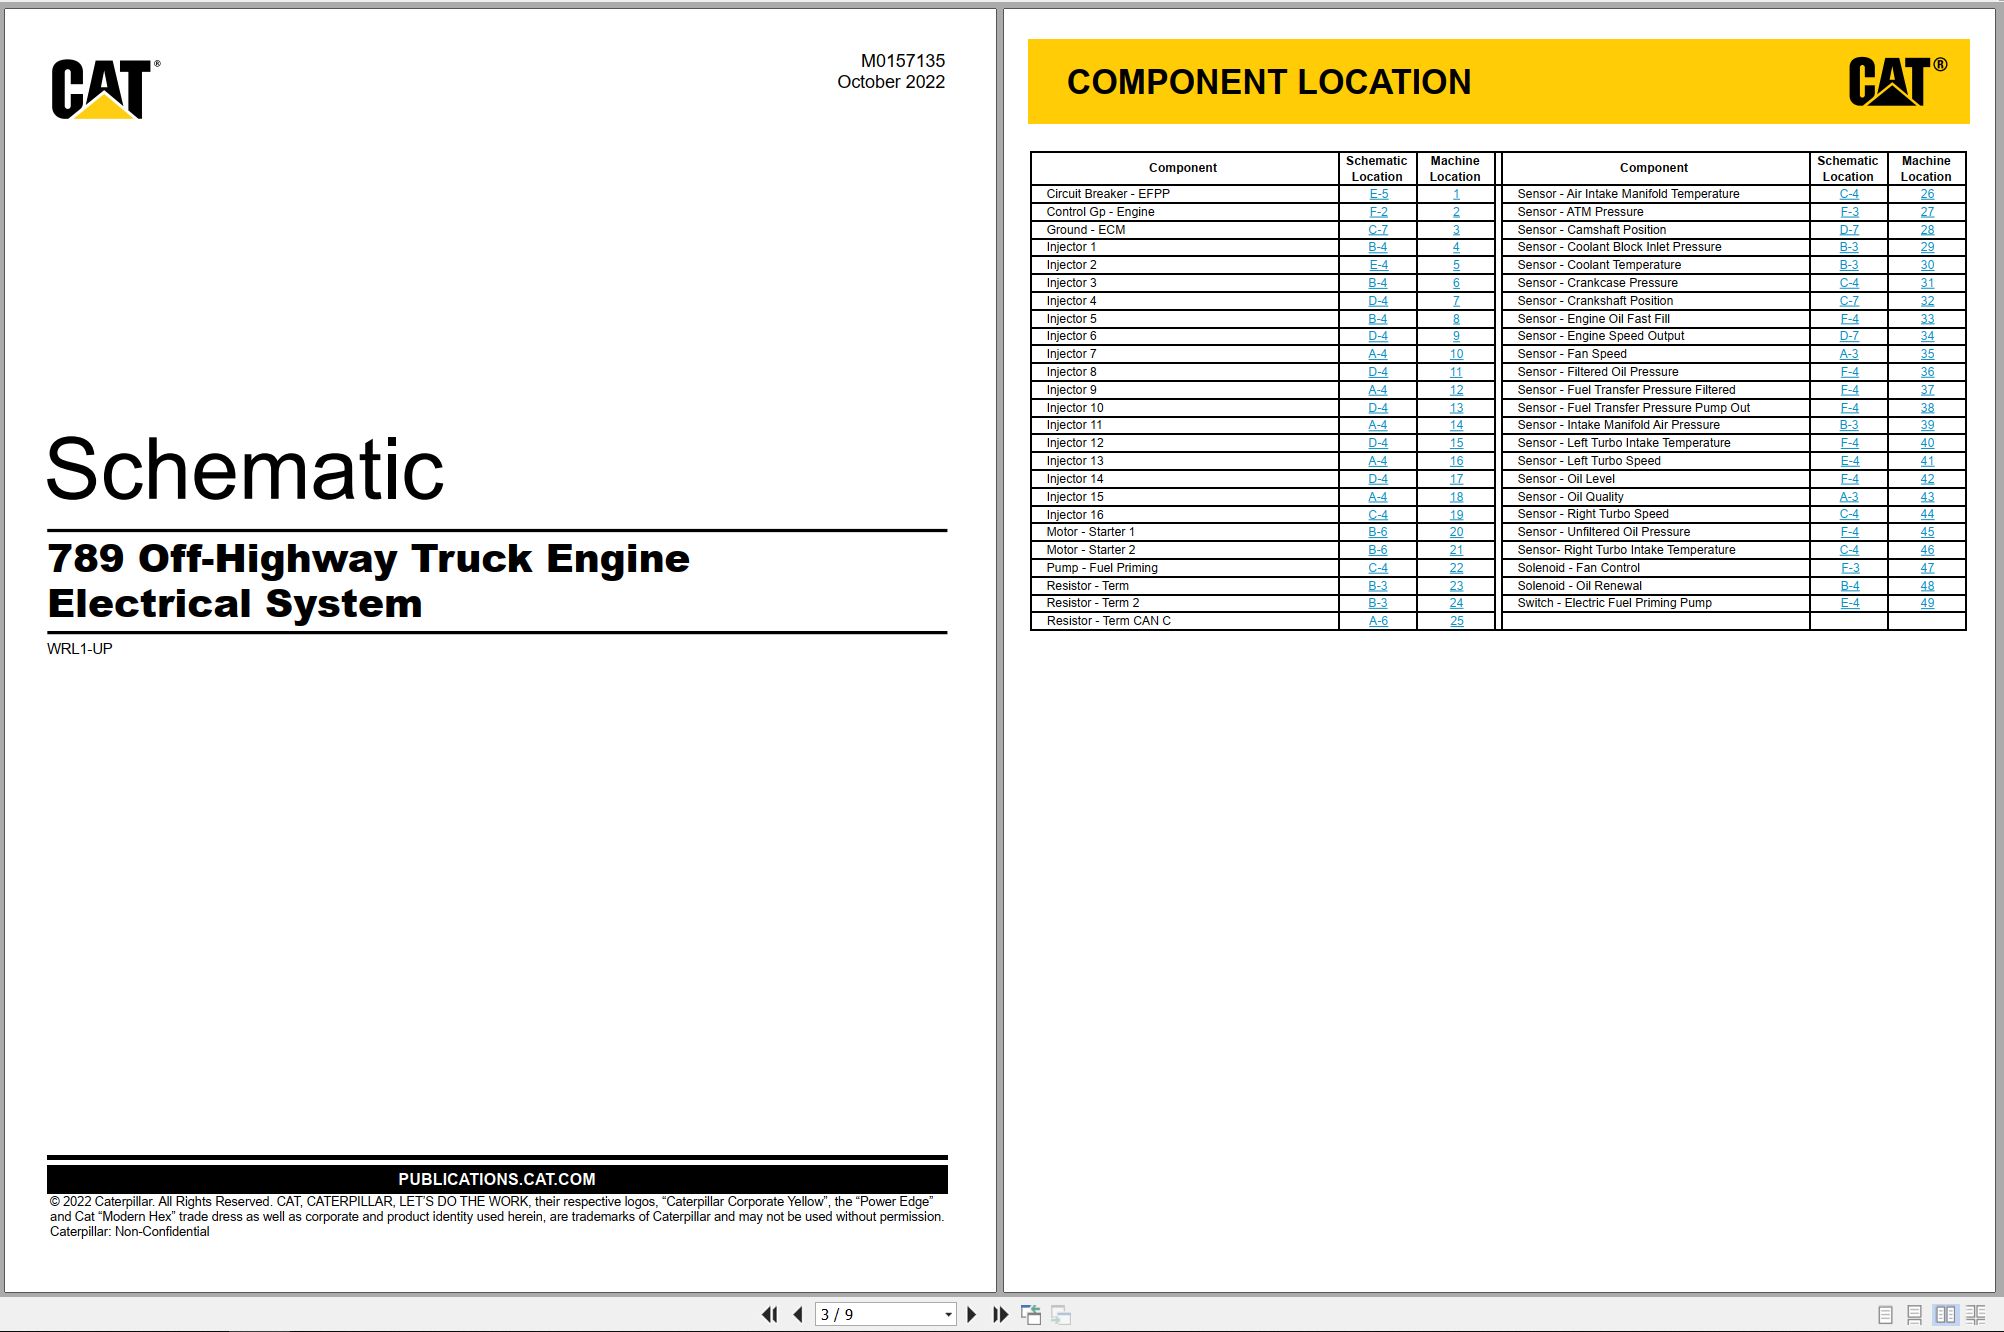The height and width of the screenshot is (1332, 2004).
Task: Select two-page facing view
Action: click(x=1945, y=1315)
